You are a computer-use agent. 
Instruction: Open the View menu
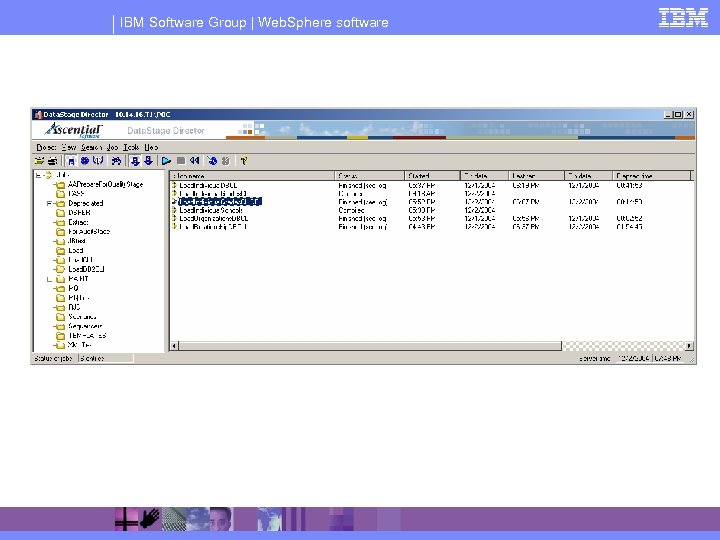pyautogui.click(x=68, y=147)
